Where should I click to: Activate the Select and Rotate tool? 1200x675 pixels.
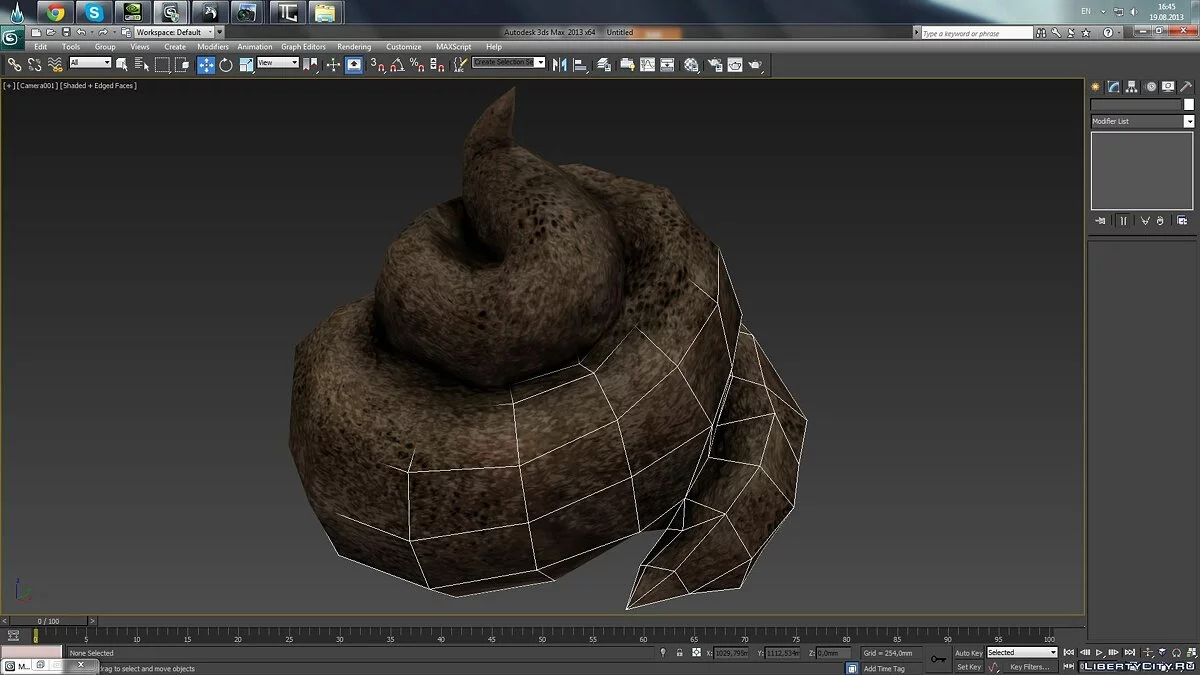[x=226, y=64]
